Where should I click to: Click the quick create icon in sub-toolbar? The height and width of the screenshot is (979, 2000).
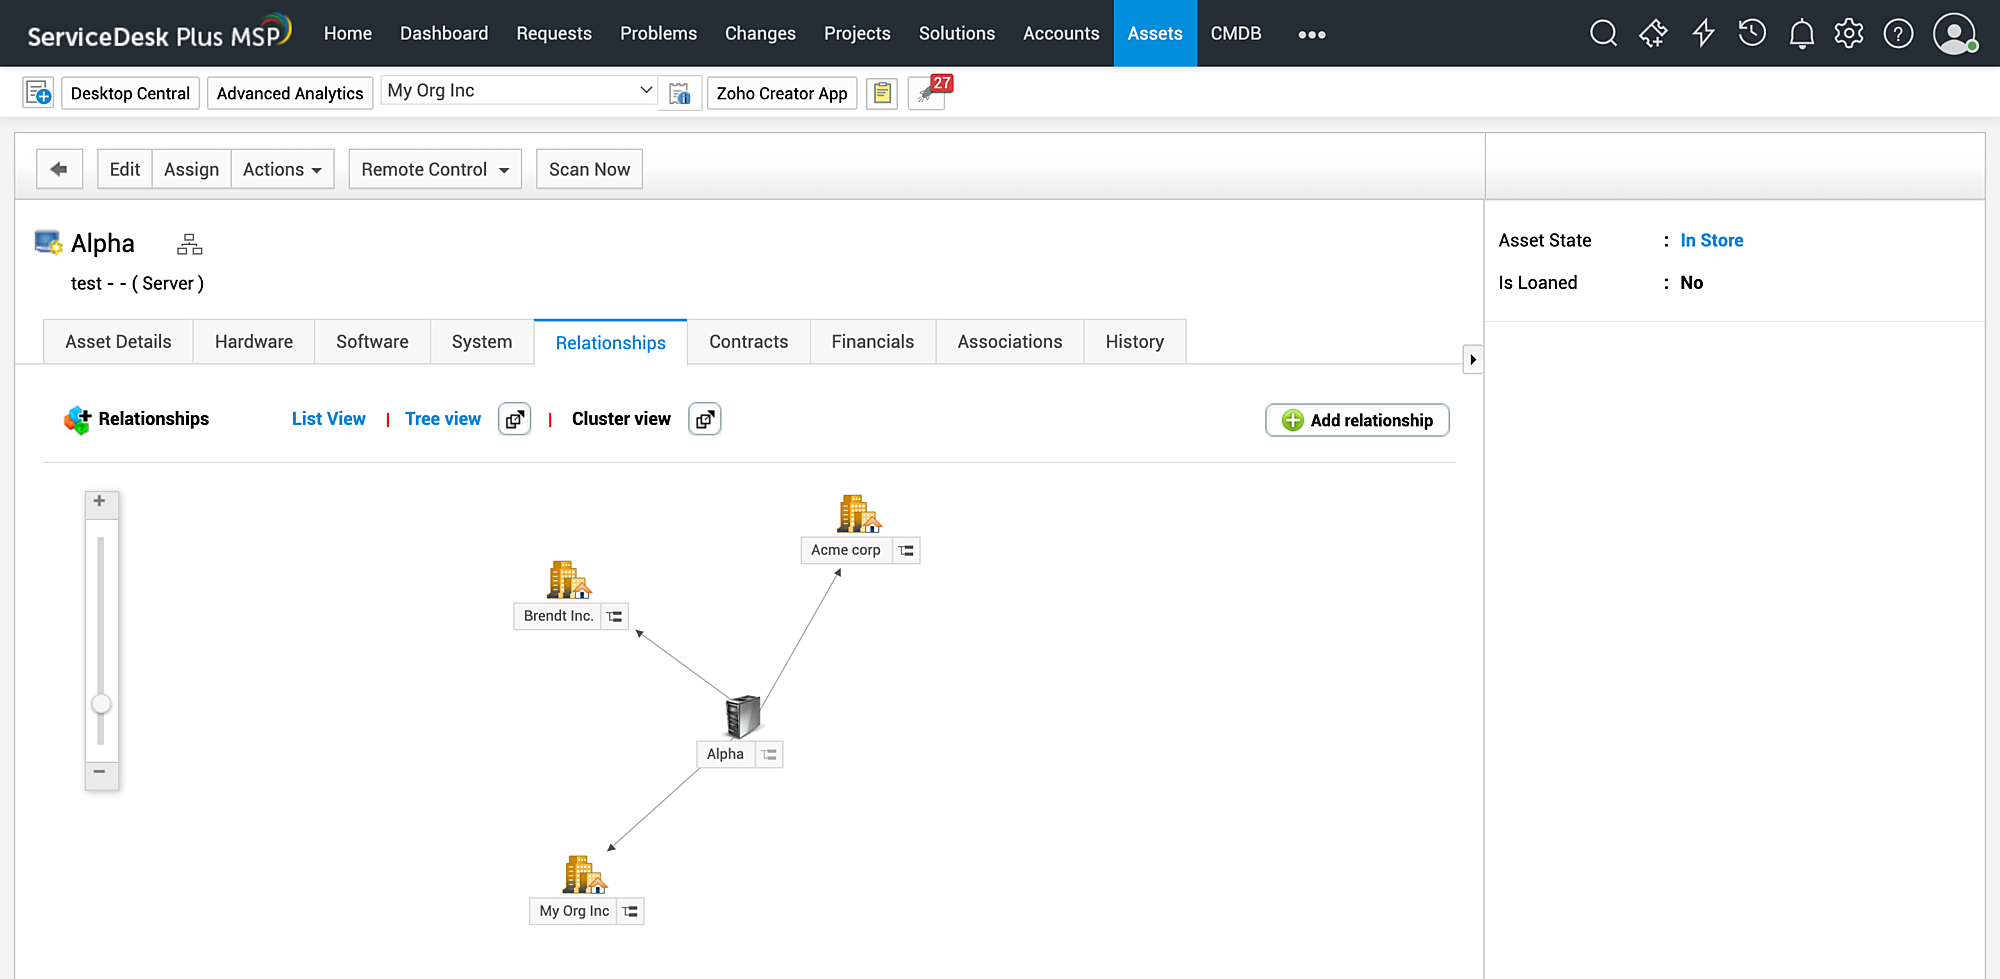(38, 93)
